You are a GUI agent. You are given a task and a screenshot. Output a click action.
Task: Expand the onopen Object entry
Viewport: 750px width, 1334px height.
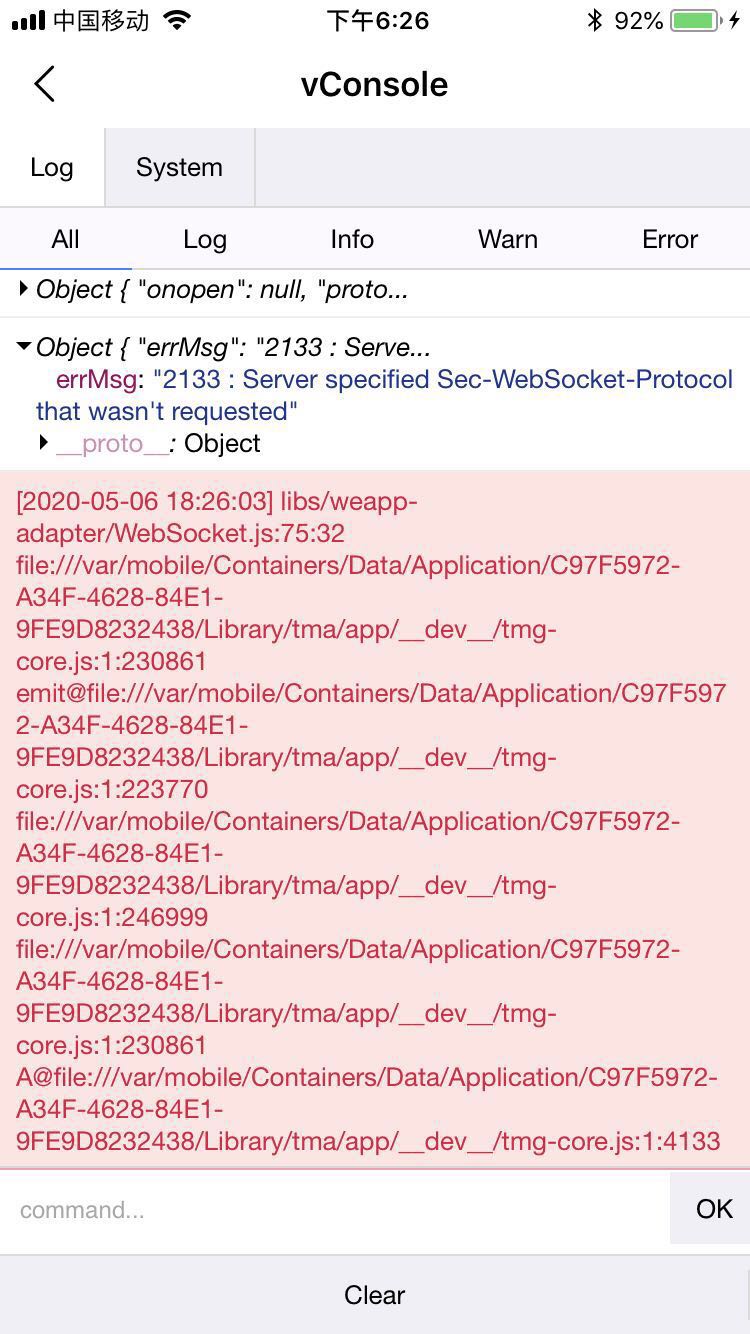(x=22, y=289)
